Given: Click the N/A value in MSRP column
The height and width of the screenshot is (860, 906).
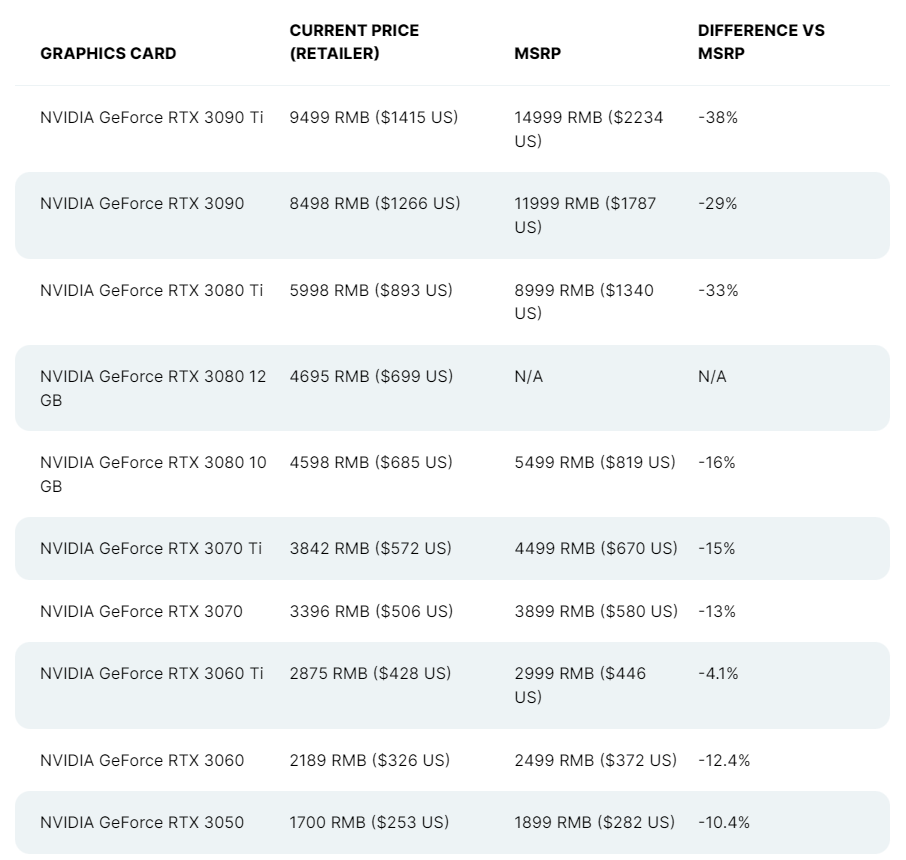Looking at the screenshot, I should point(528,377).
